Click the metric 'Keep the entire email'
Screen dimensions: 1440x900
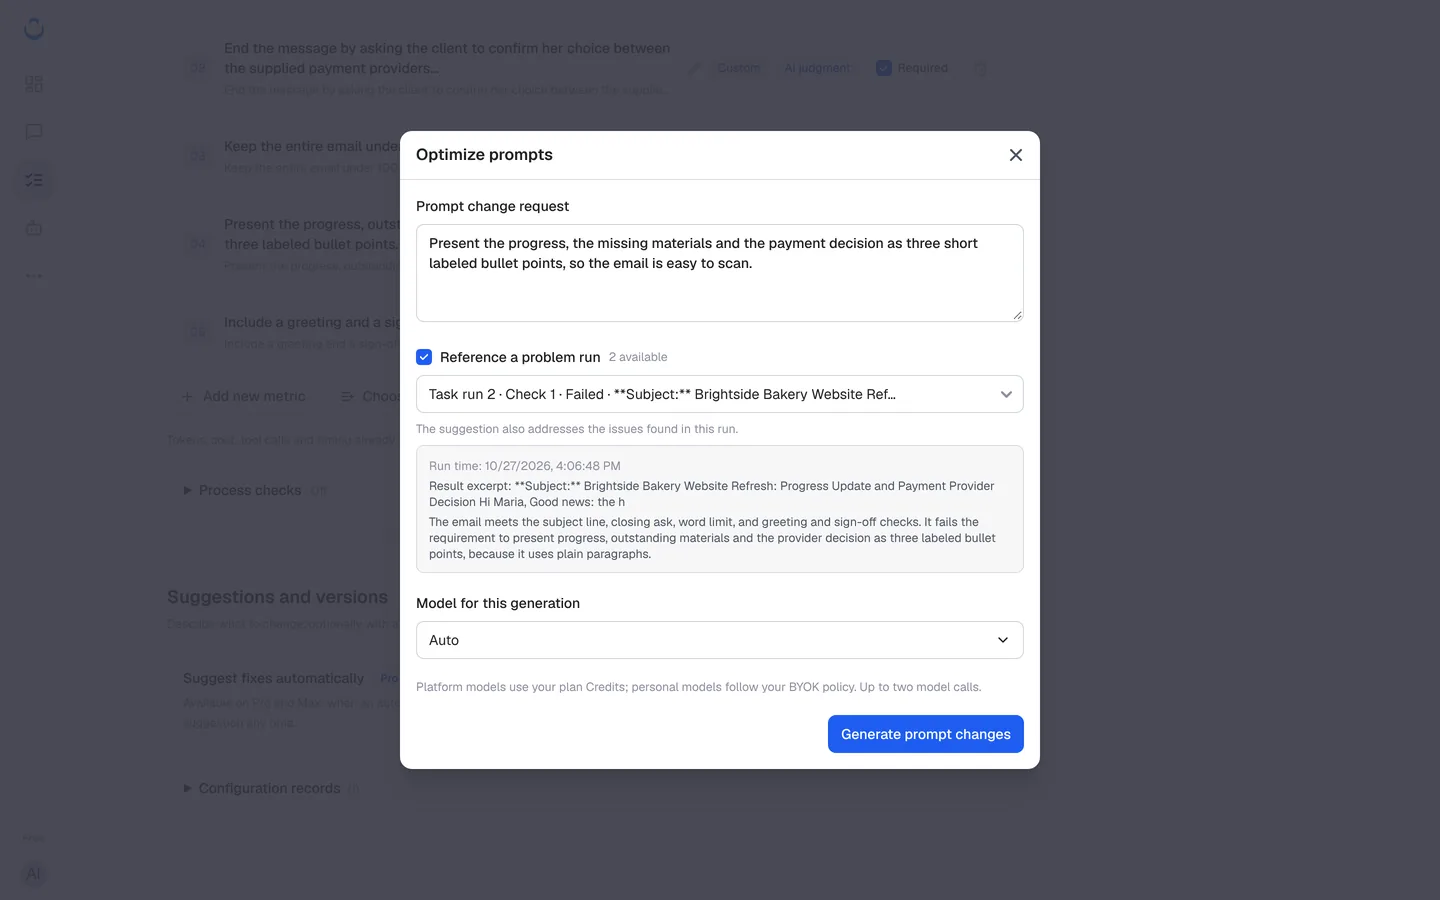pyautogui.click(x=312, y=146)
